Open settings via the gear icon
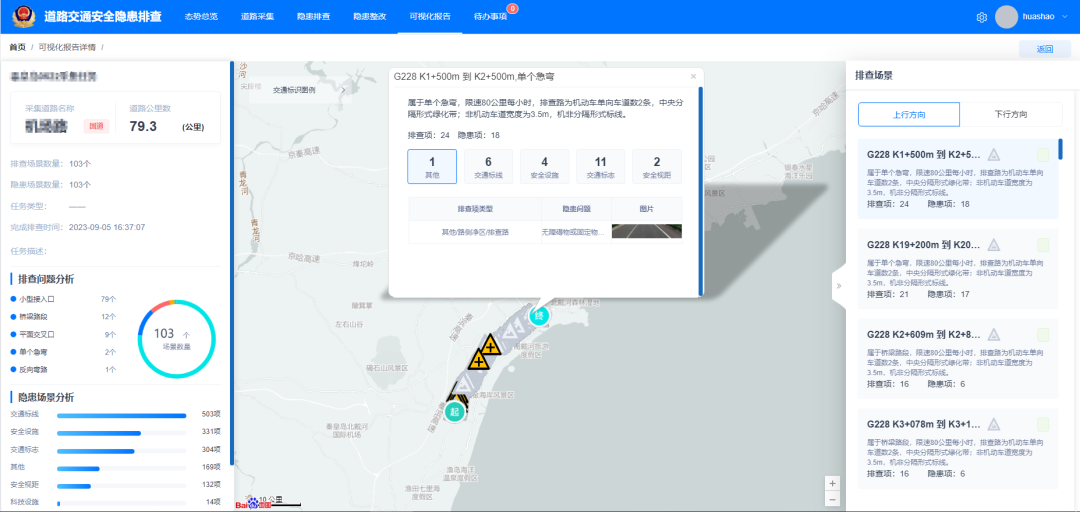The height and width of the screenshot is (512, 1080). click(x=981, y=17)
